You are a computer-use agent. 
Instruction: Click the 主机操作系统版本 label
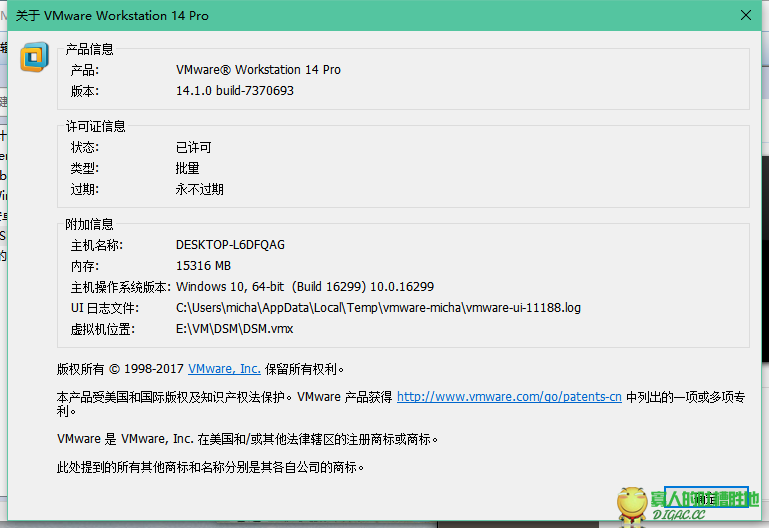[121, 287]
